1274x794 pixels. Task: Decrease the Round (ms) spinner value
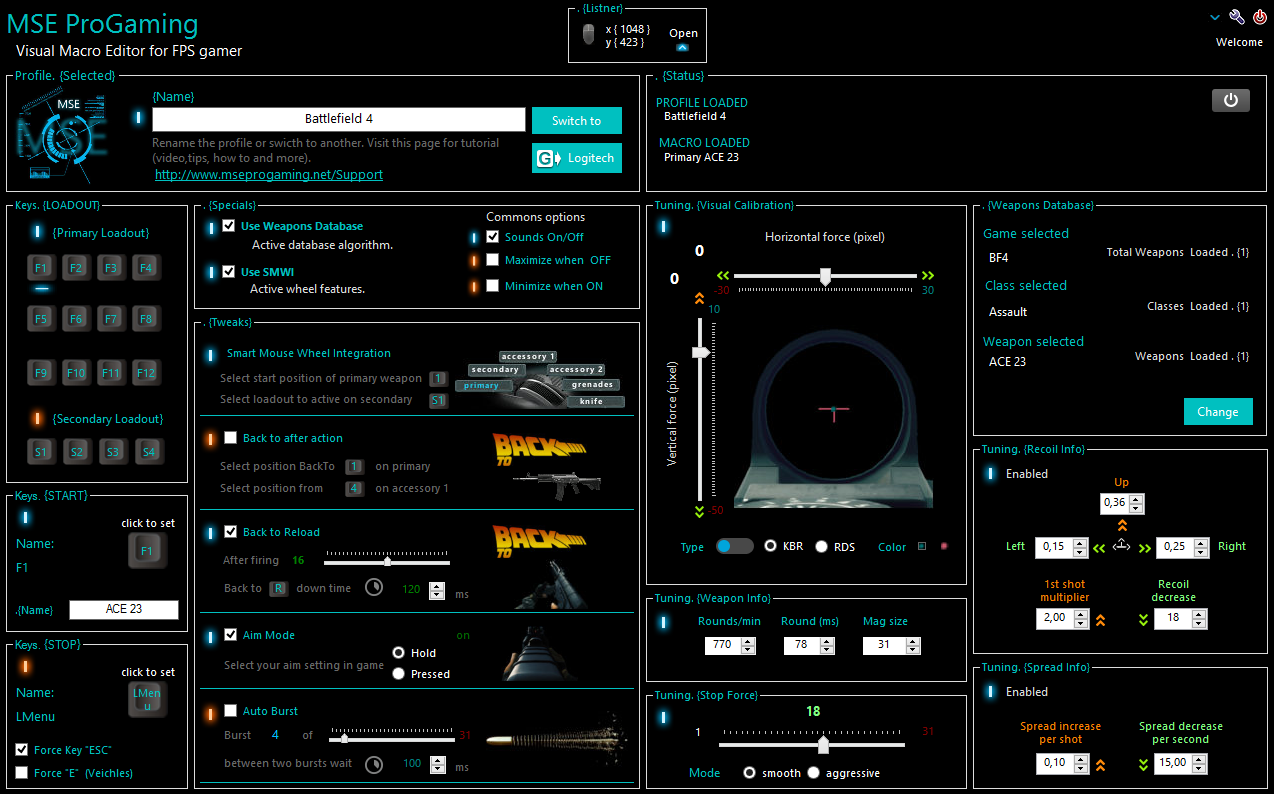827,650
